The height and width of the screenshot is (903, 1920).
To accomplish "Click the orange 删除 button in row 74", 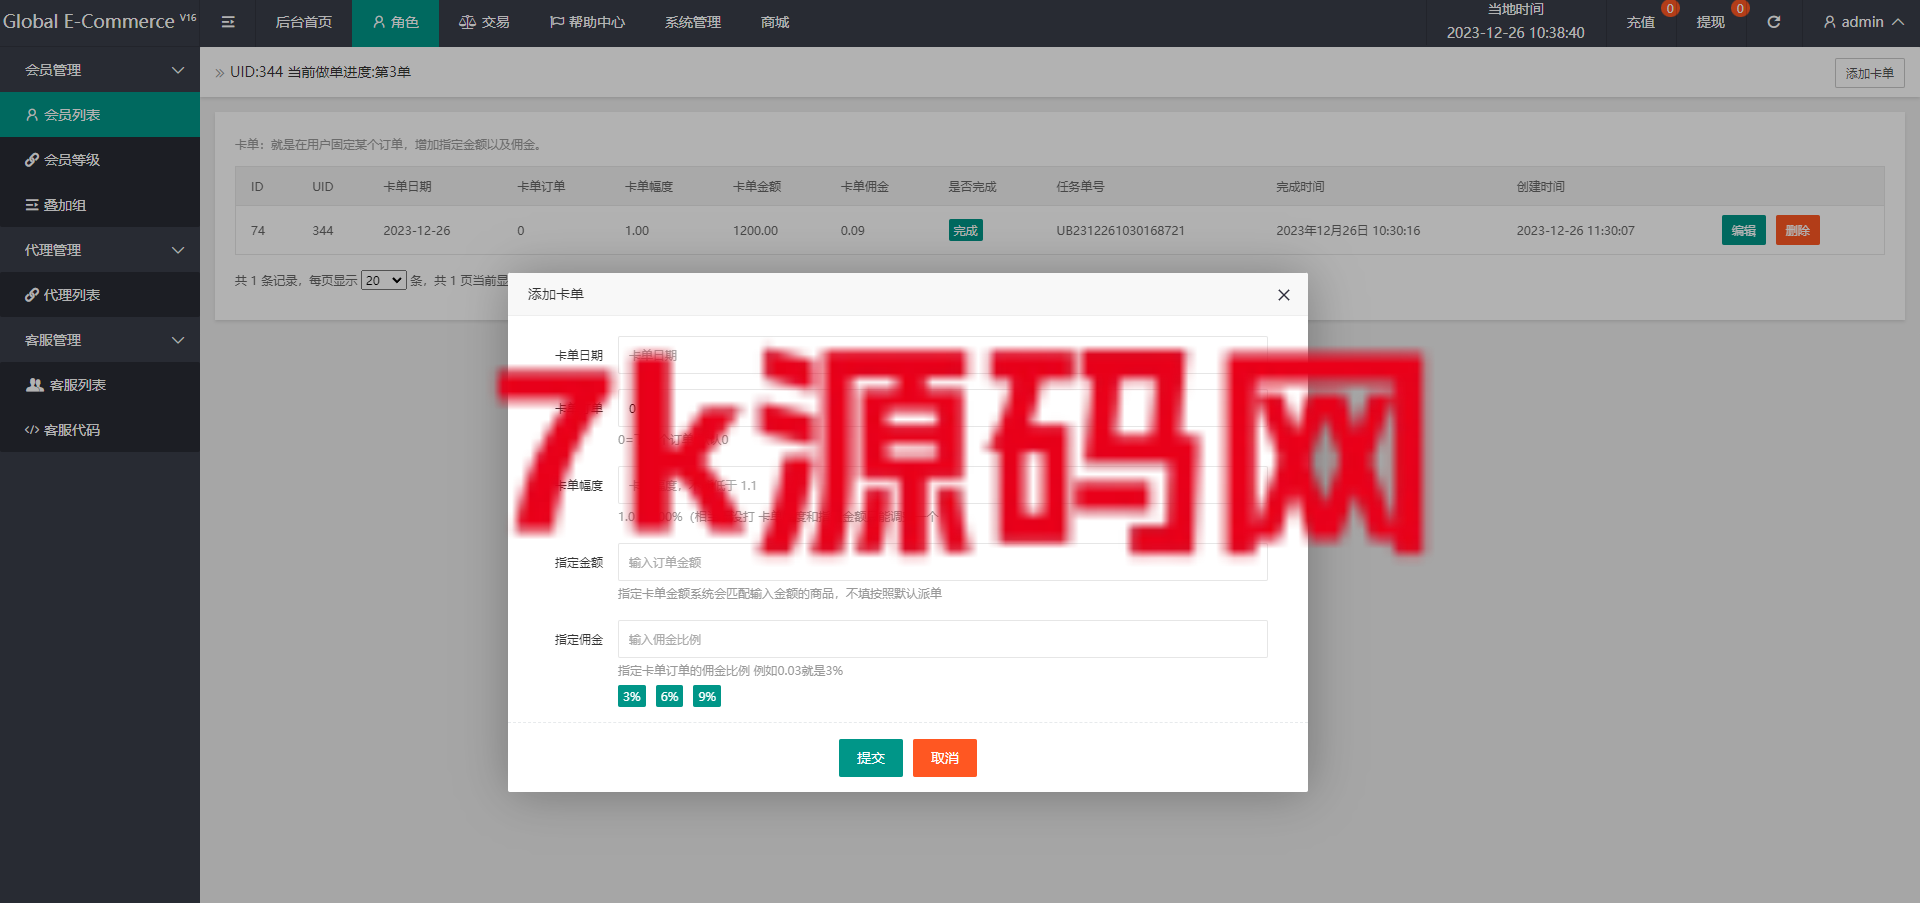I will [1797, 230].
